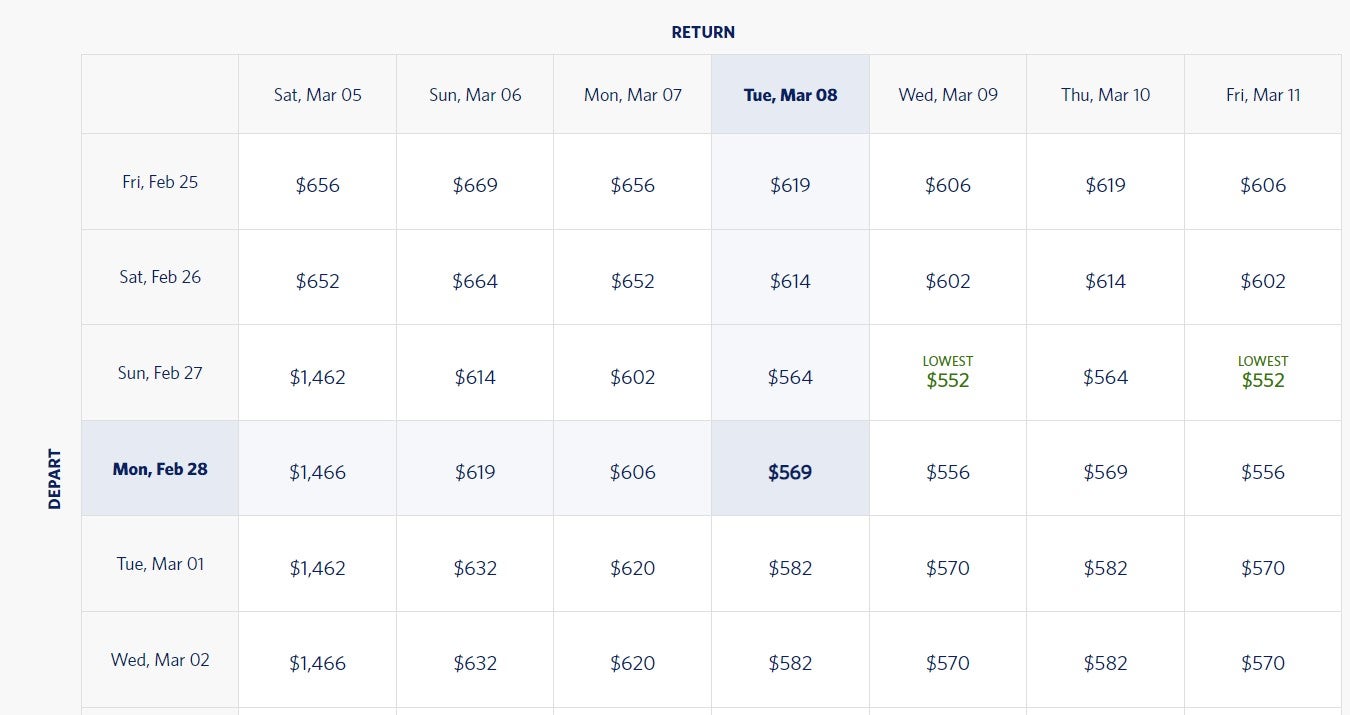
Task: Choose $632 fare departing Tue, Mar 01 returning Sun, Mar 06
Action: pyautogui.click(x=475, y=563)
